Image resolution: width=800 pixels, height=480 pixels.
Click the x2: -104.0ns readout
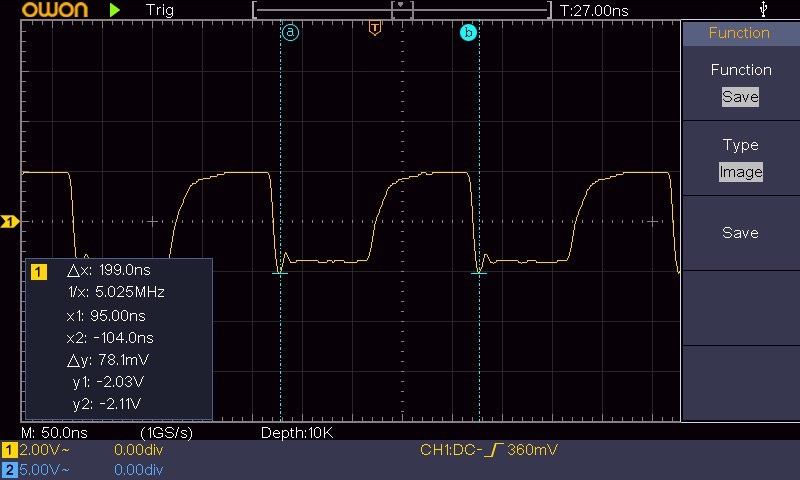pos(110,338)
